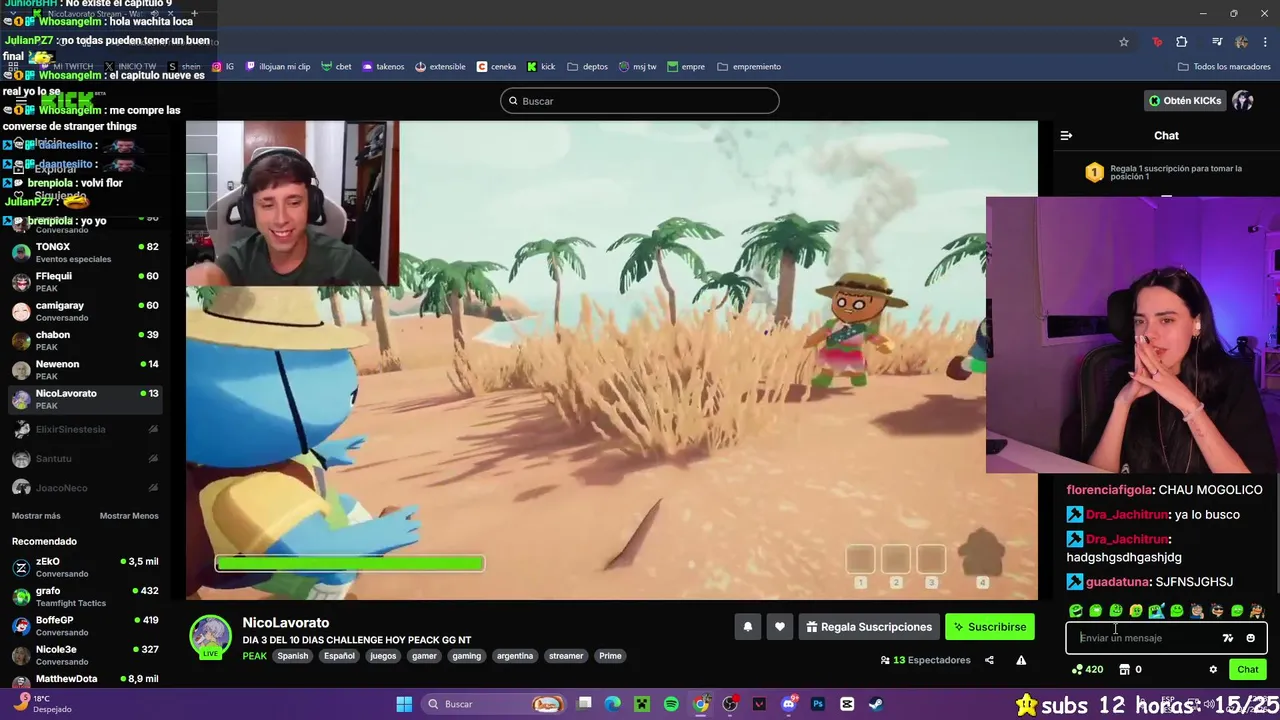Open the CapCut icon in the taskbar
The width and height of the screenshot is (1280, 720).
pos(847,704)
